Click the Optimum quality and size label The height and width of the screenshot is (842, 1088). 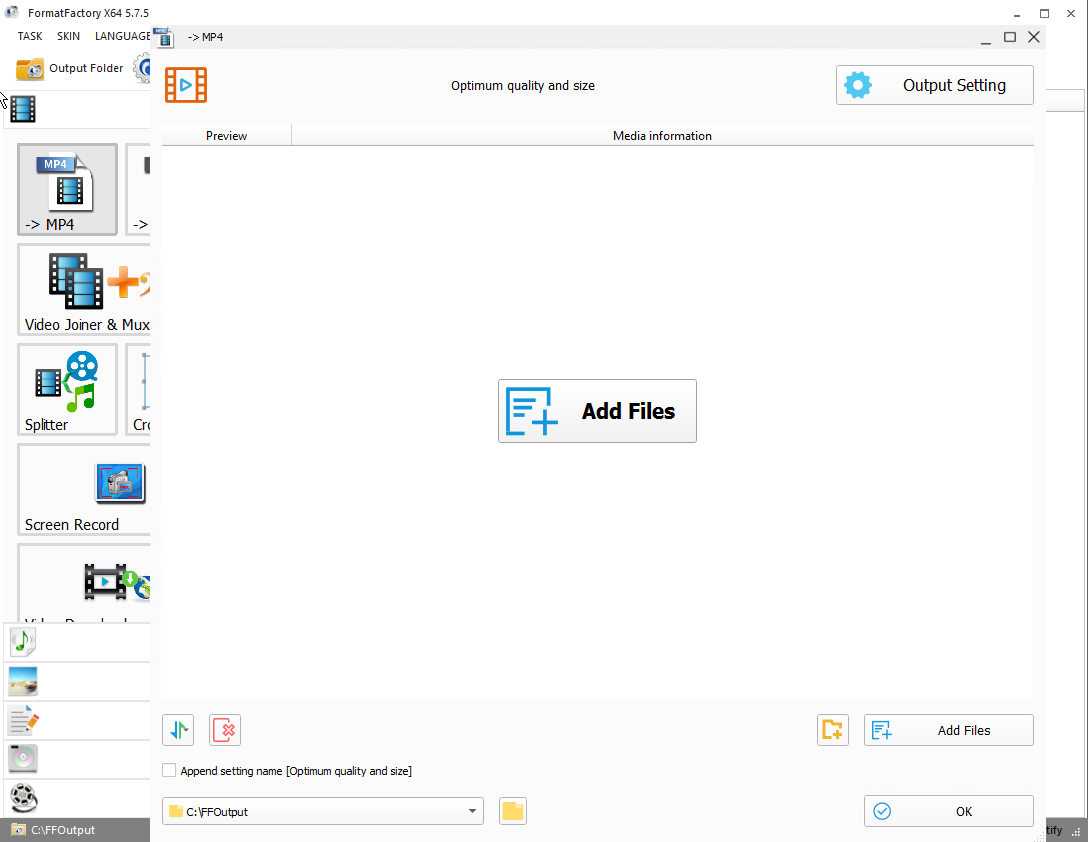[522, 85]
